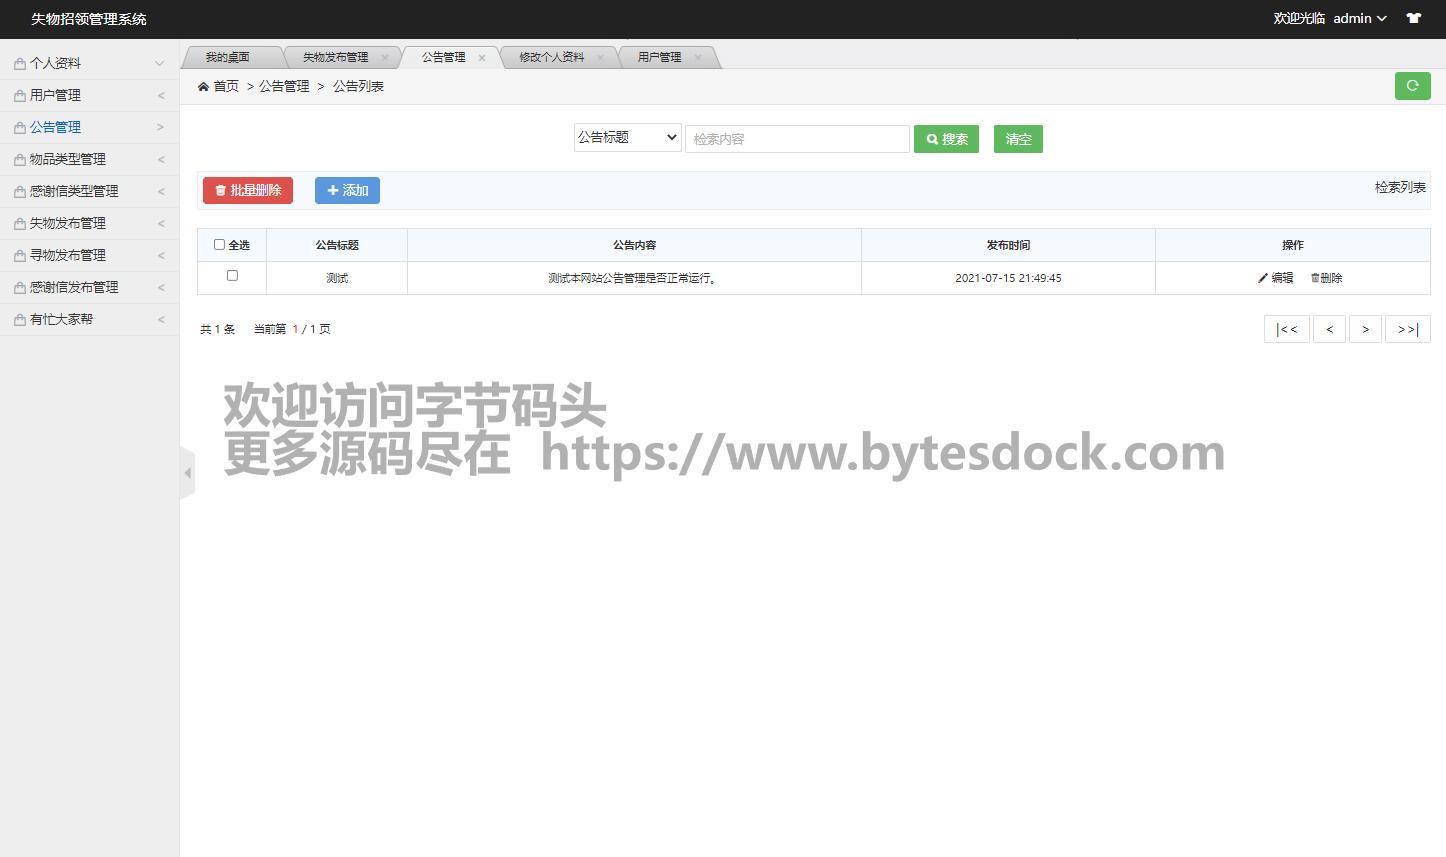Check the 测试 announcement row checkbox
The width and height of the screenshot is (1446, 857).
pyautogui.click(x=232, y=275)
